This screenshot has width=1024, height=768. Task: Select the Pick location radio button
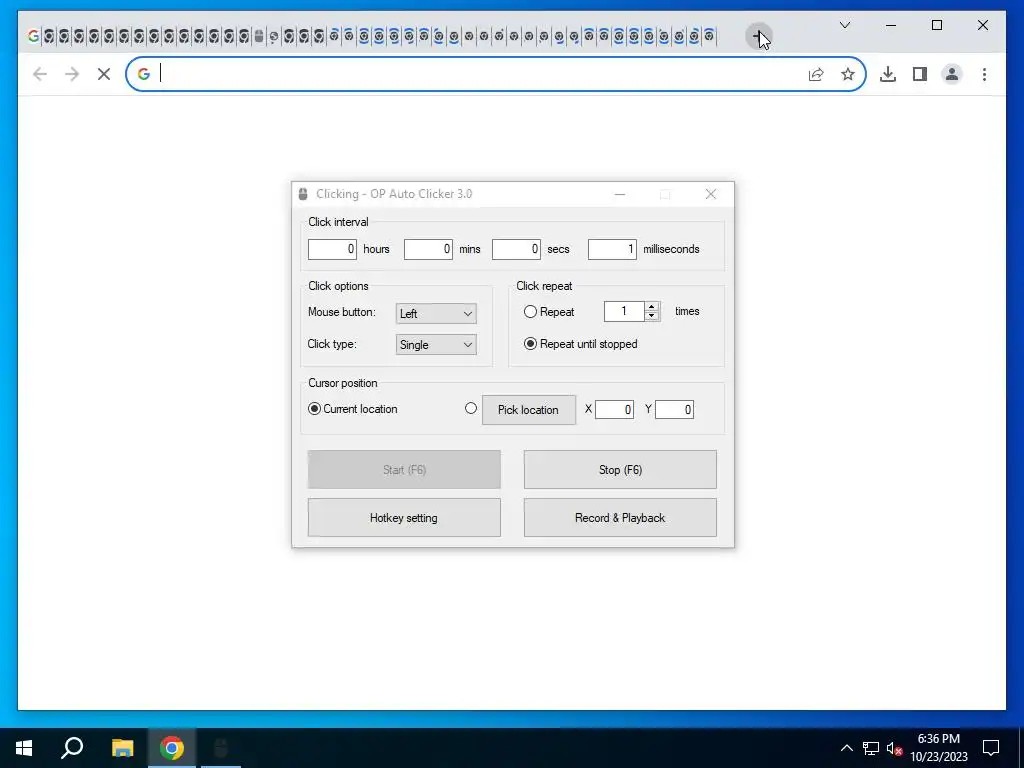[x=471, y=409]
